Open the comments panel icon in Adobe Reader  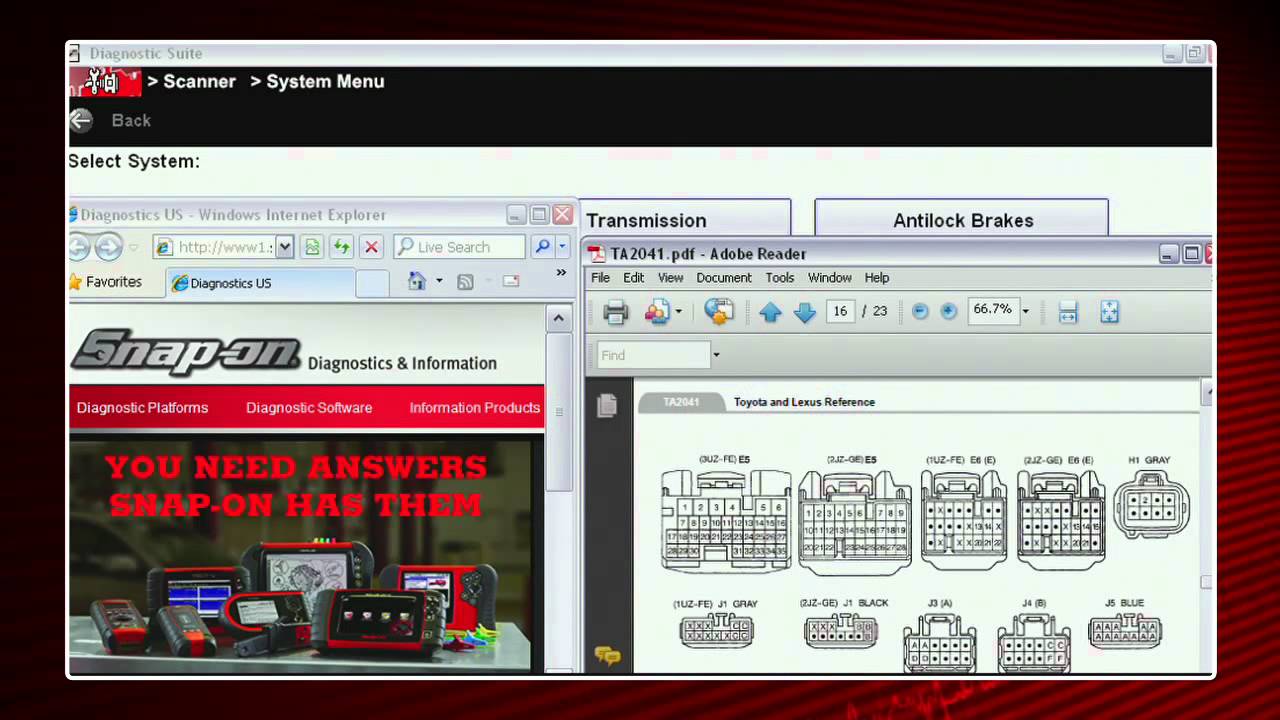pyautogui.click(x=607, y=655)
